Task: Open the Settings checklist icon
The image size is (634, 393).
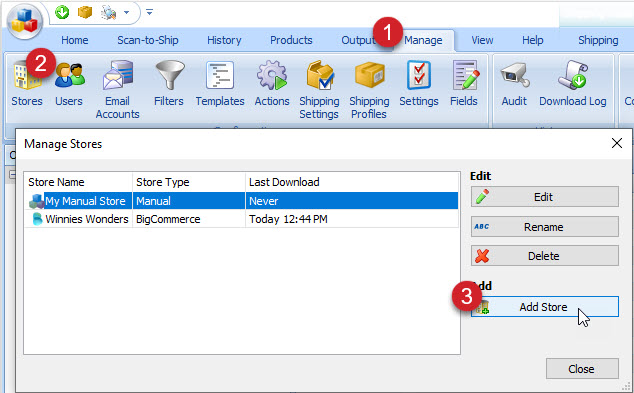Action: tap(419, 84)
